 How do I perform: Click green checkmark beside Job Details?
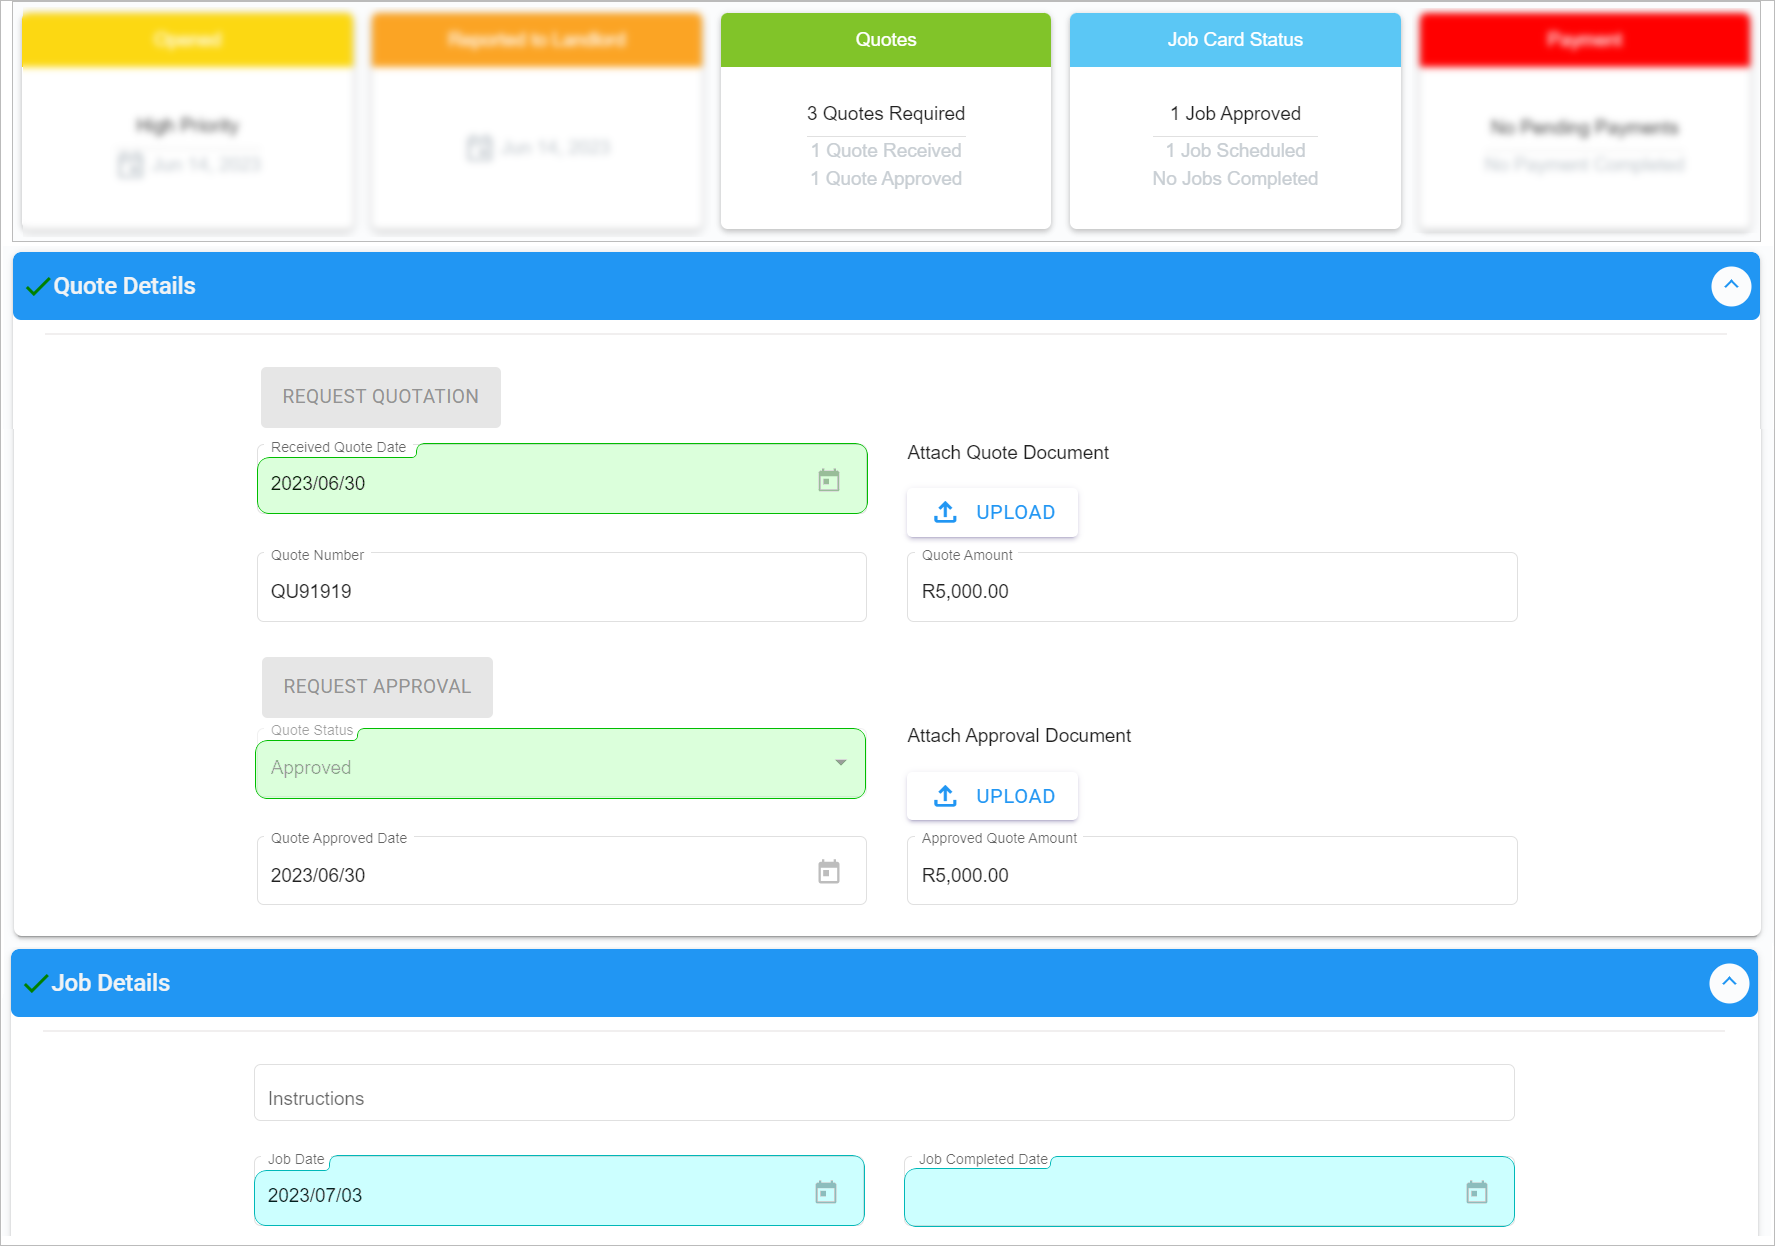[36, 984]
